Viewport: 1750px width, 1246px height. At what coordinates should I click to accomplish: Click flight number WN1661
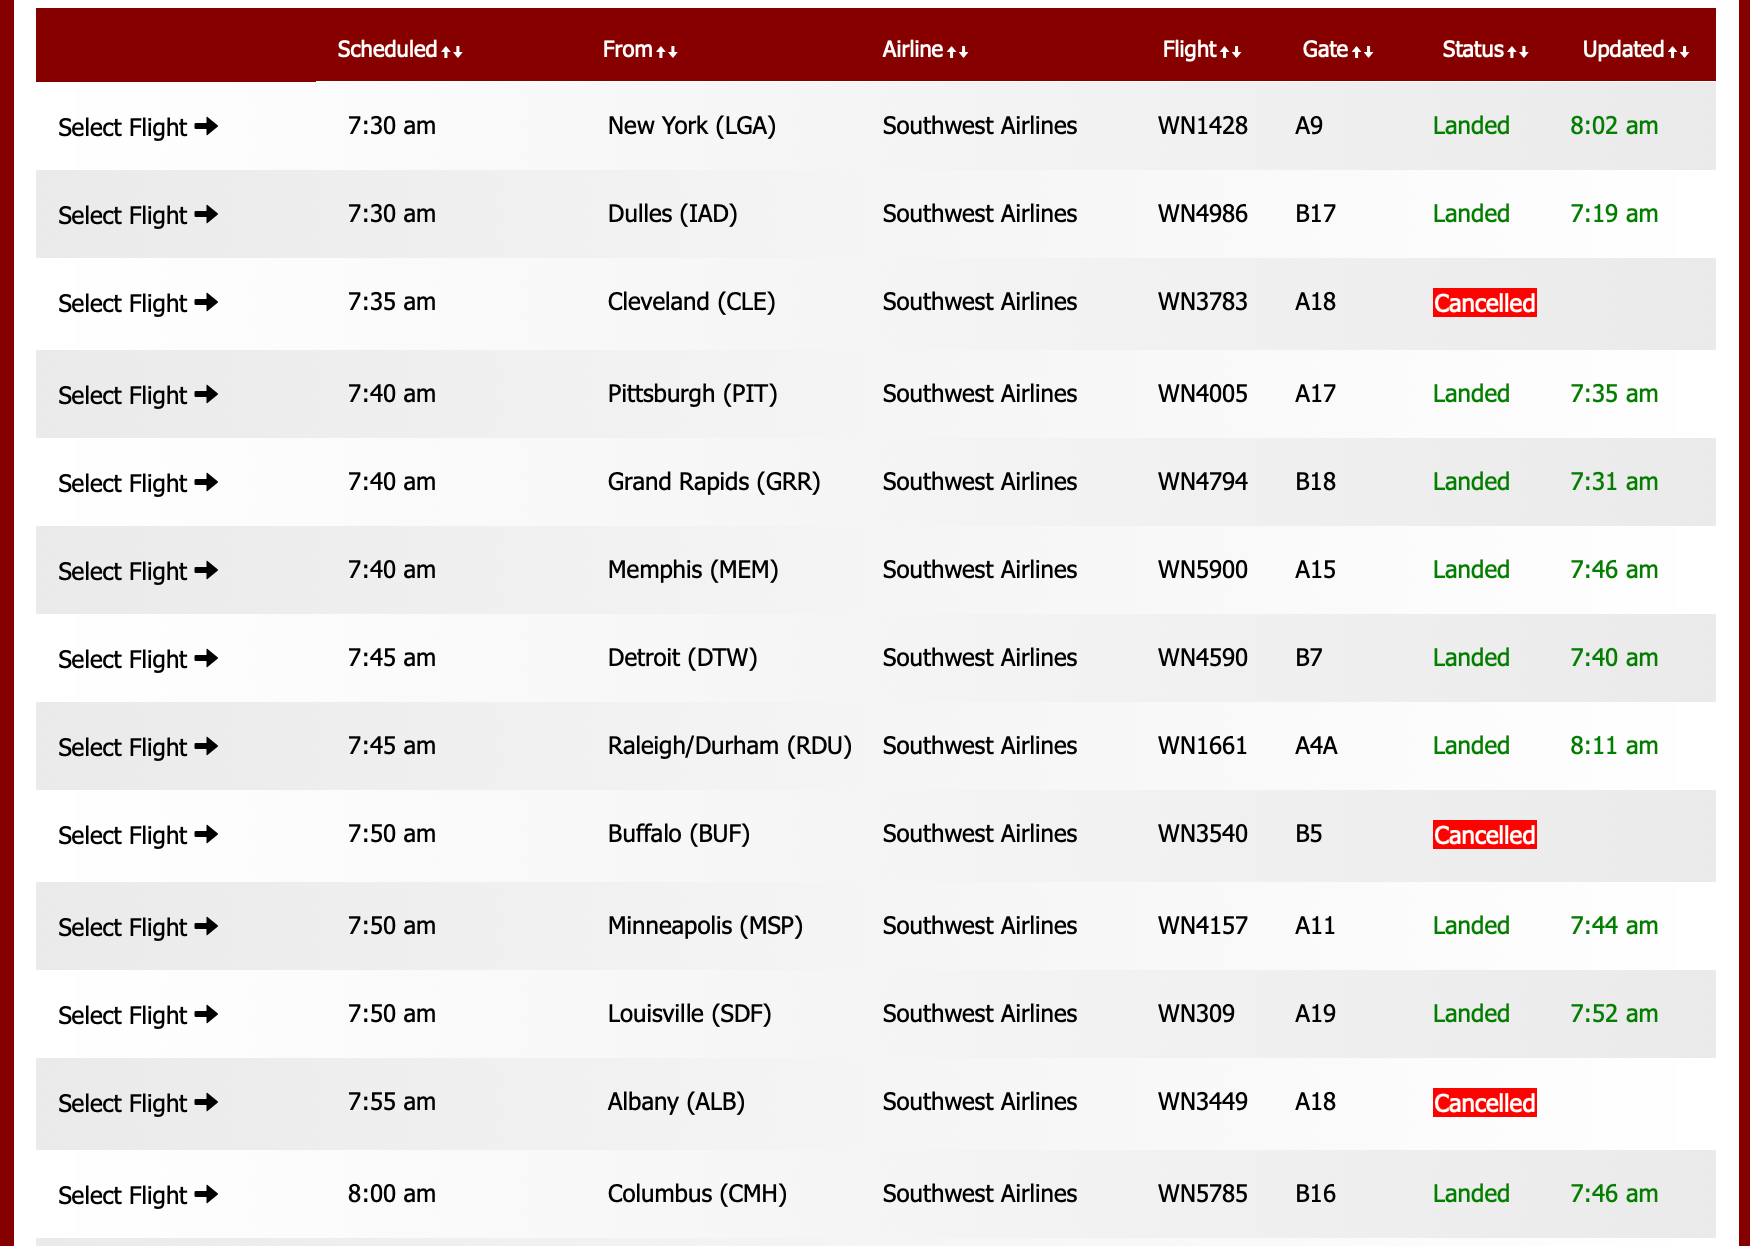[x=1202, y=745]
